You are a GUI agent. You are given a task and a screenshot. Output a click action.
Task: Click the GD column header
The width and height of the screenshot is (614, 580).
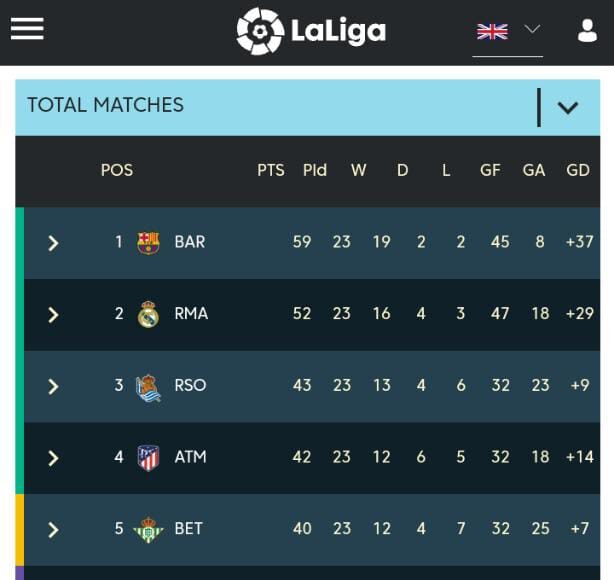[x=578, y=170]
